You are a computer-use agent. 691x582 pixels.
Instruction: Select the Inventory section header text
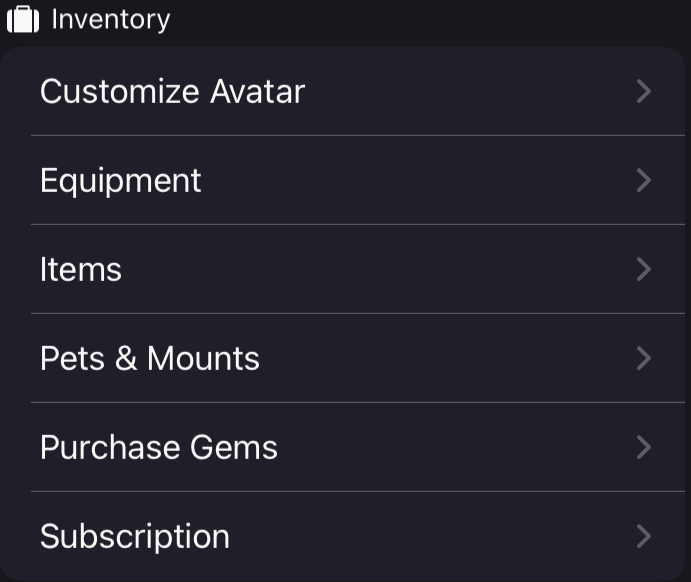(x=111, y=20)
